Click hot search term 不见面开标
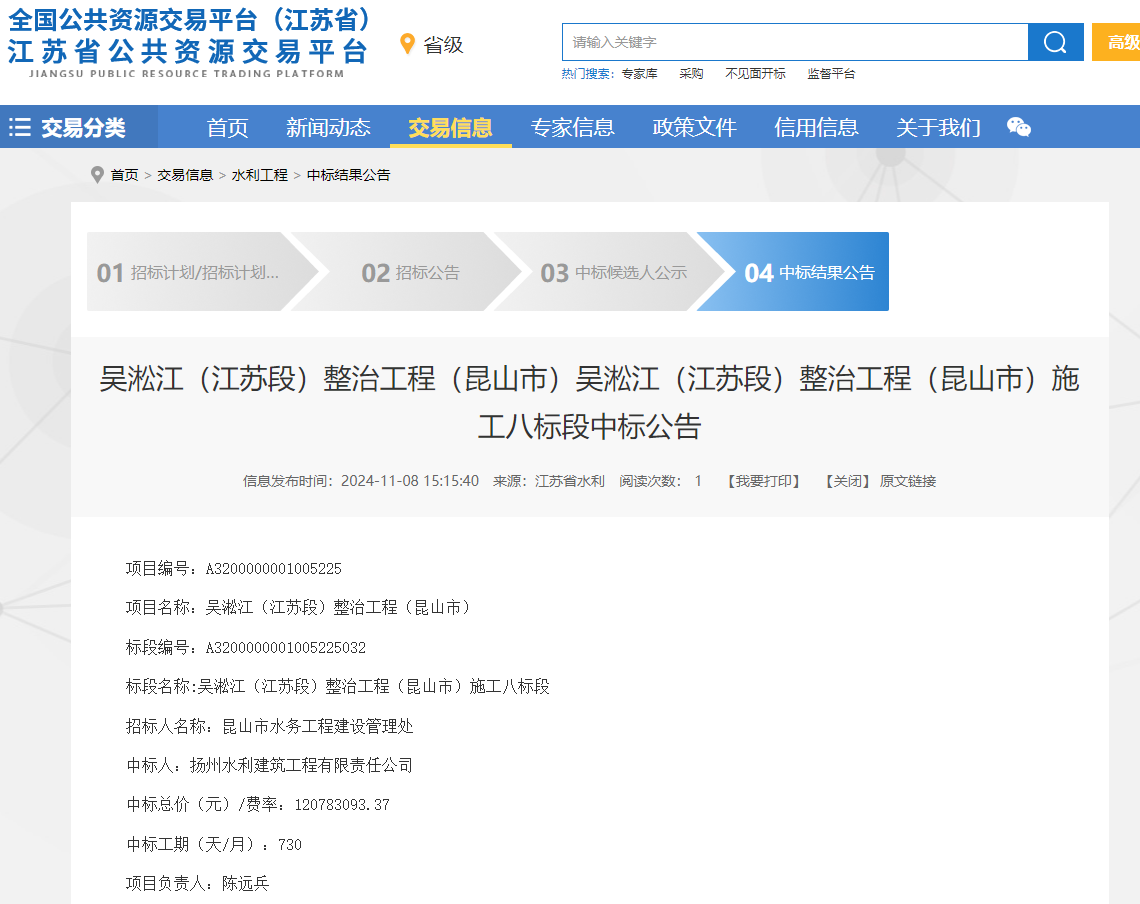Screen dimensions: 1140x904 755,73
